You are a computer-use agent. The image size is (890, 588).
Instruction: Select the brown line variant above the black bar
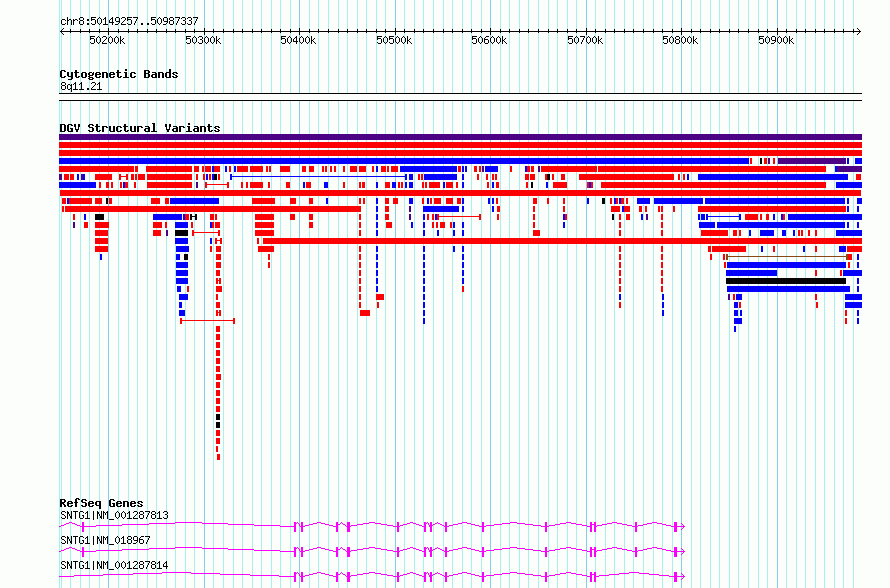pos(789,257)
